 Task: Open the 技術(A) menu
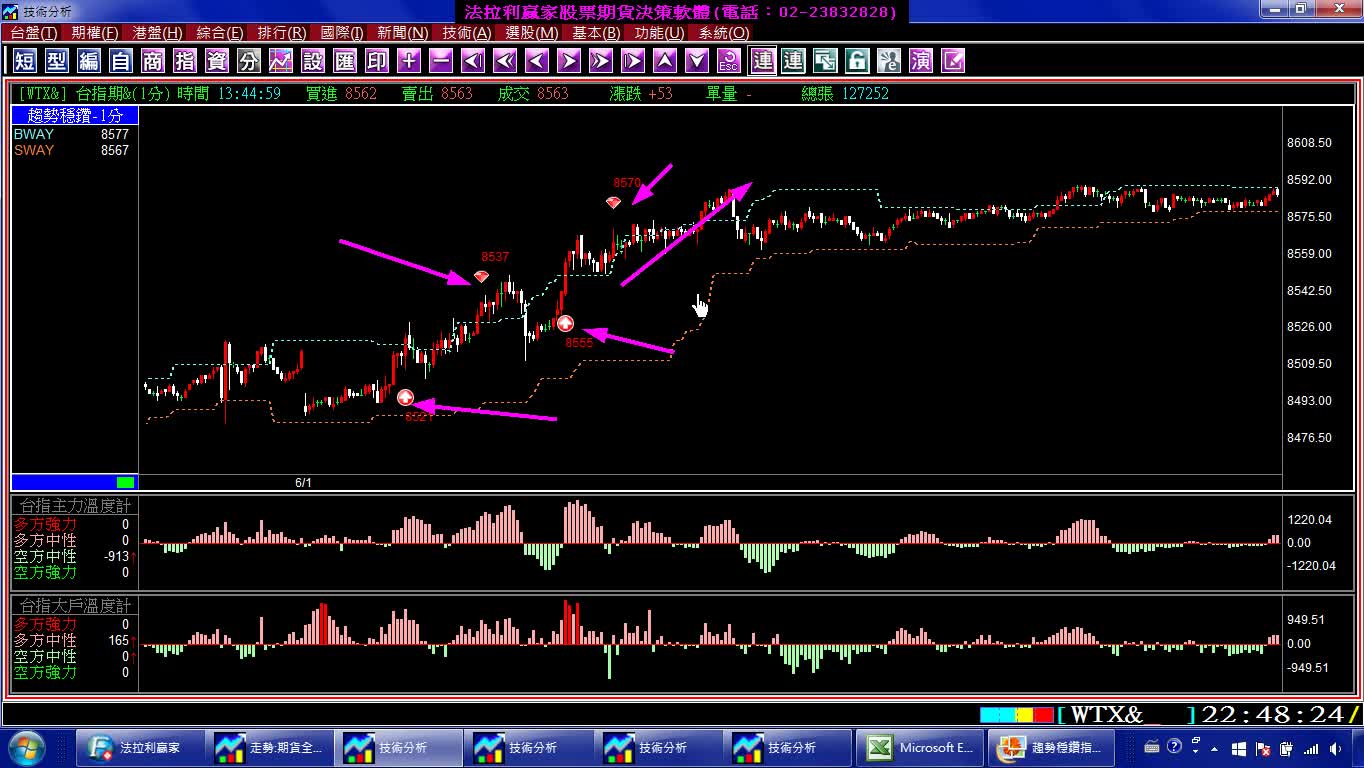click(x=467, y=33)
